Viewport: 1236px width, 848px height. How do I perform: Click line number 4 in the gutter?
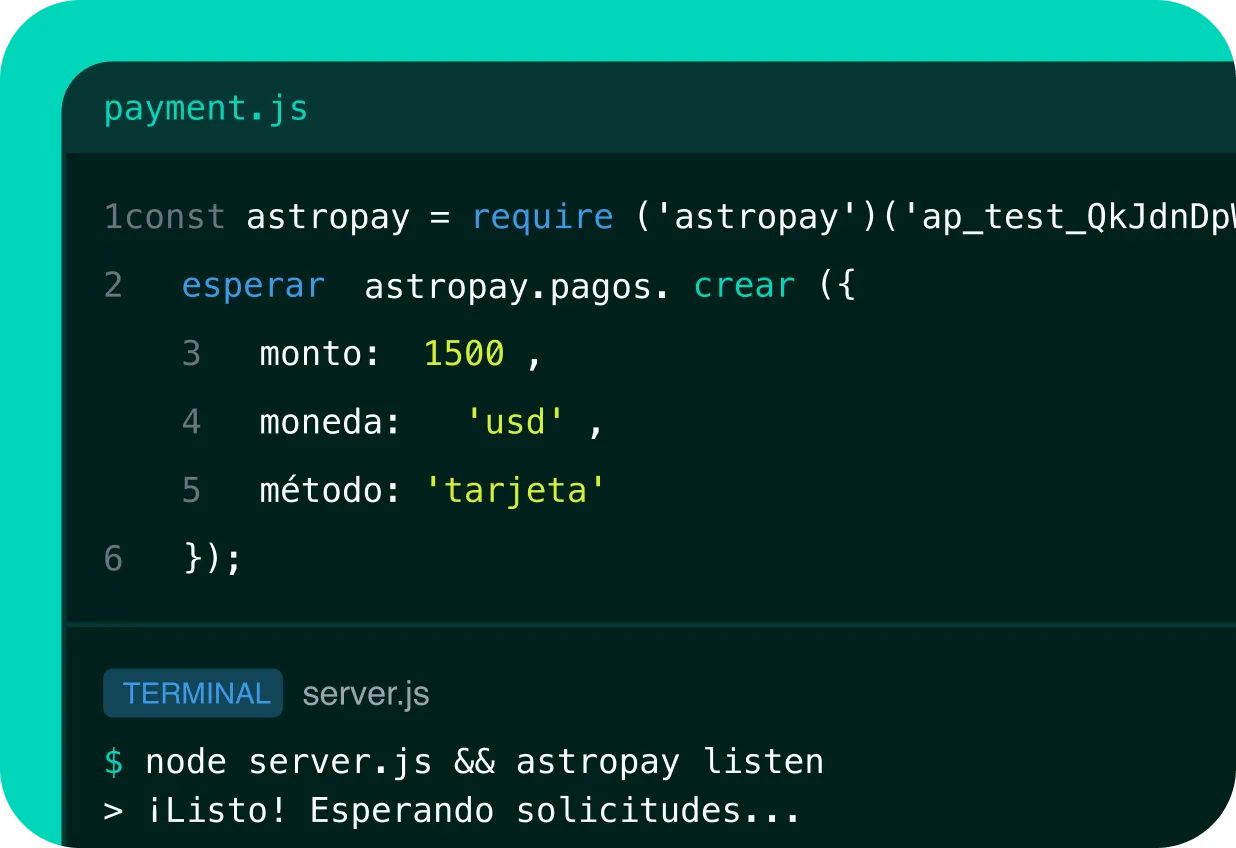coord(192,422)
